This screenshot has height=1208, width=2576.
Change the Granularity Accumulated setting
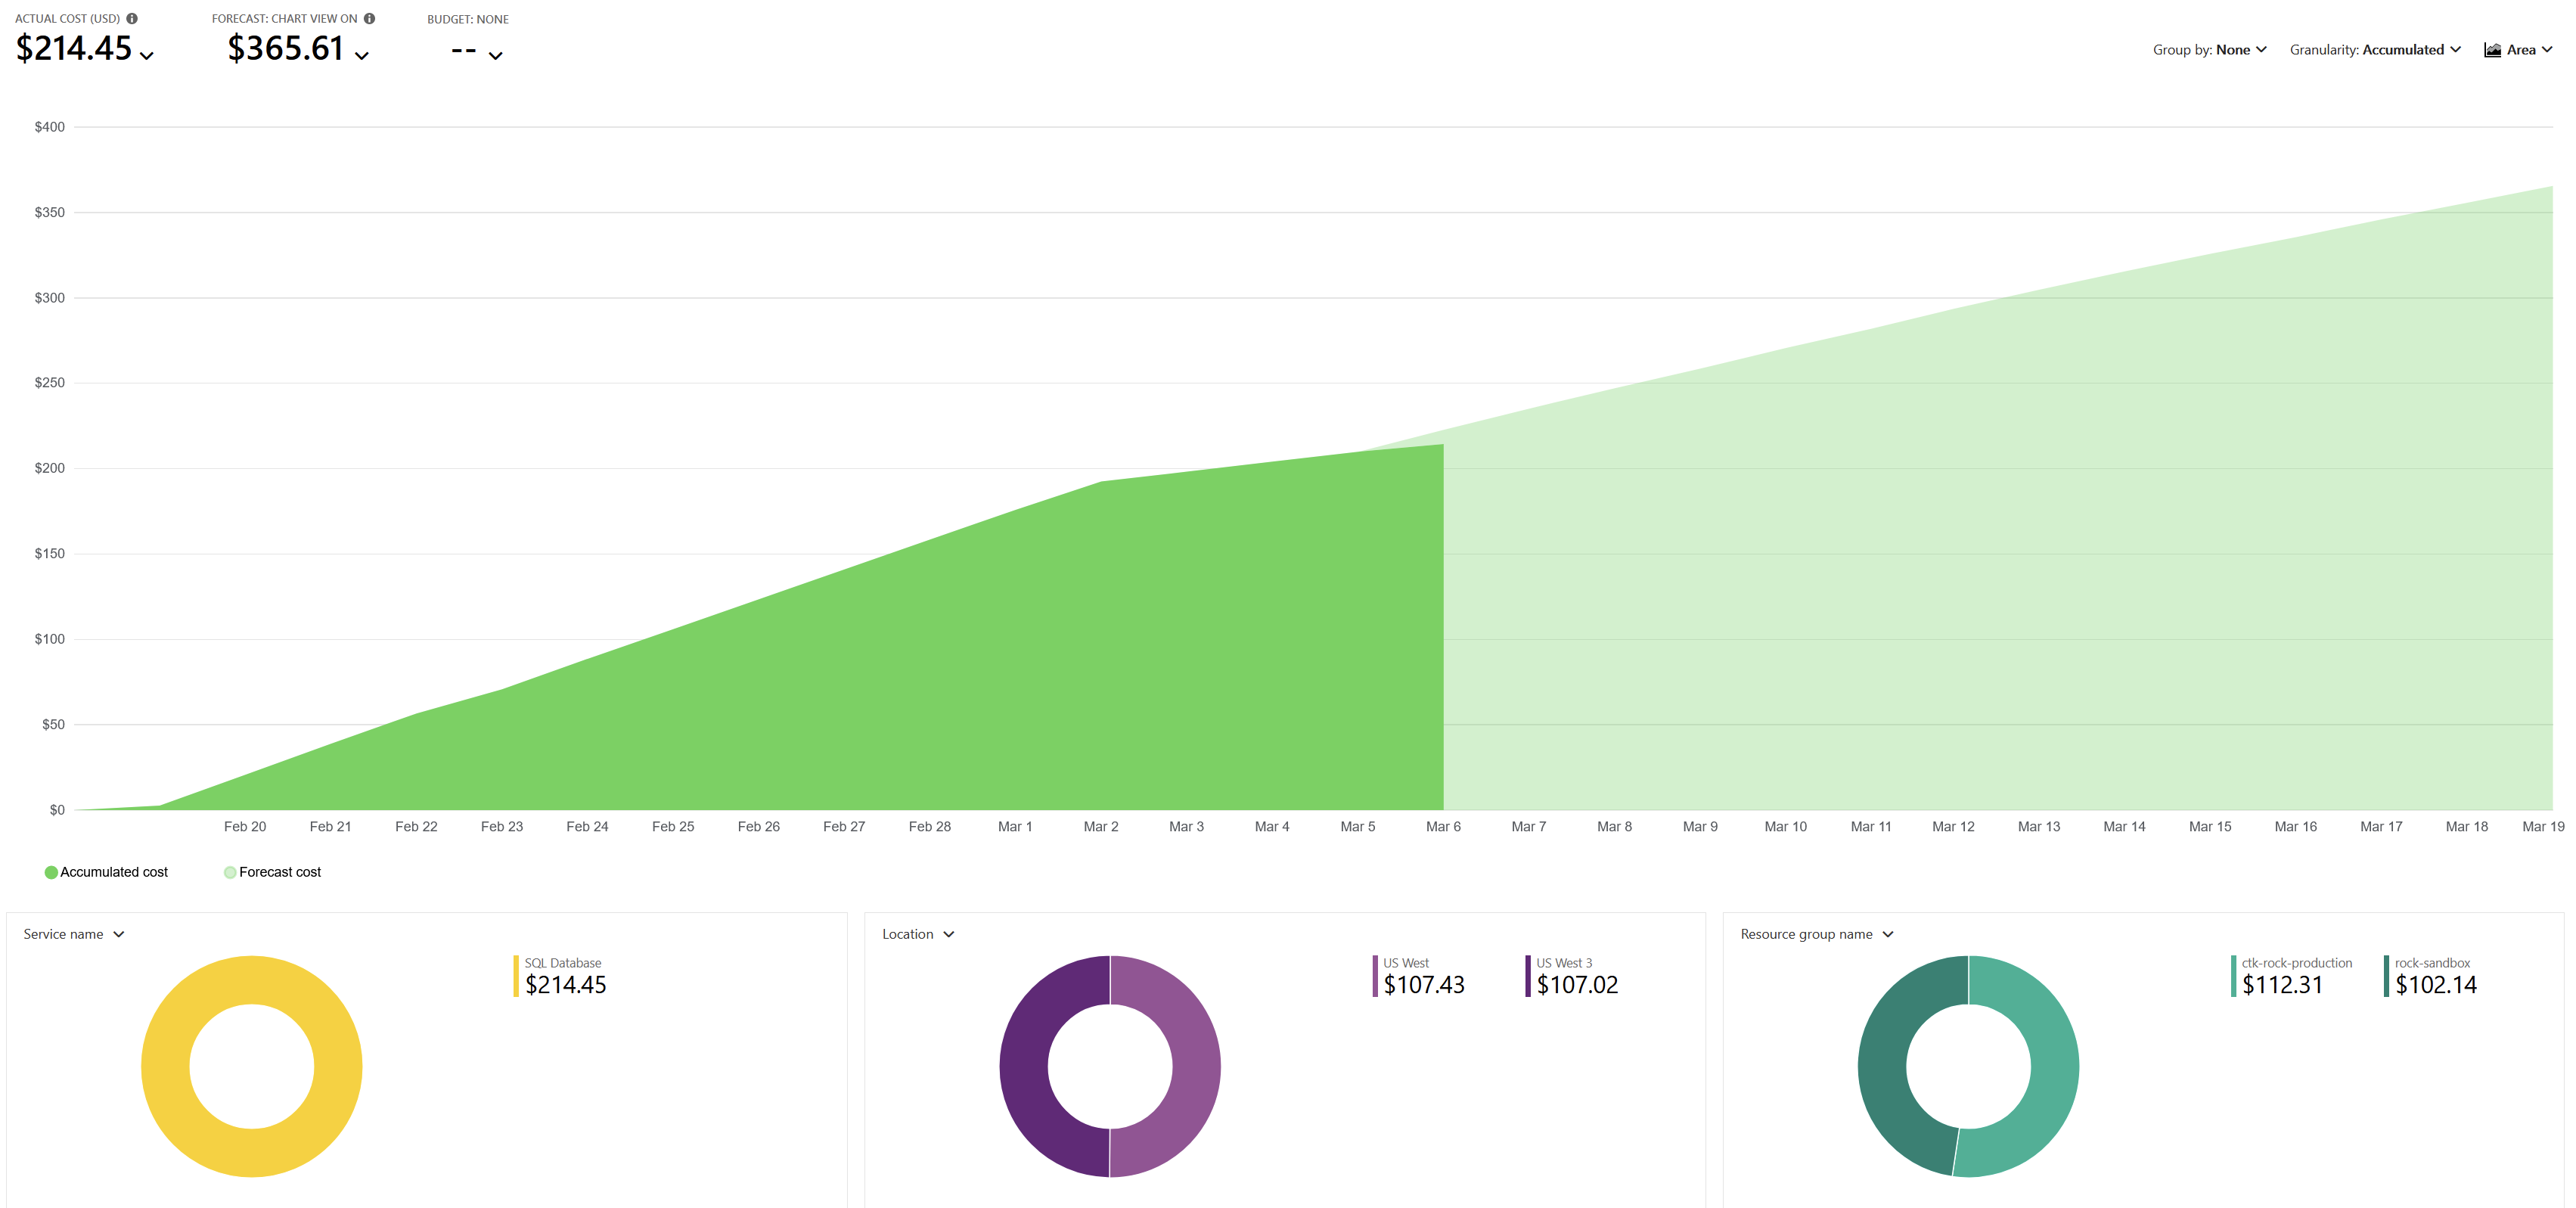(2375, 50)
